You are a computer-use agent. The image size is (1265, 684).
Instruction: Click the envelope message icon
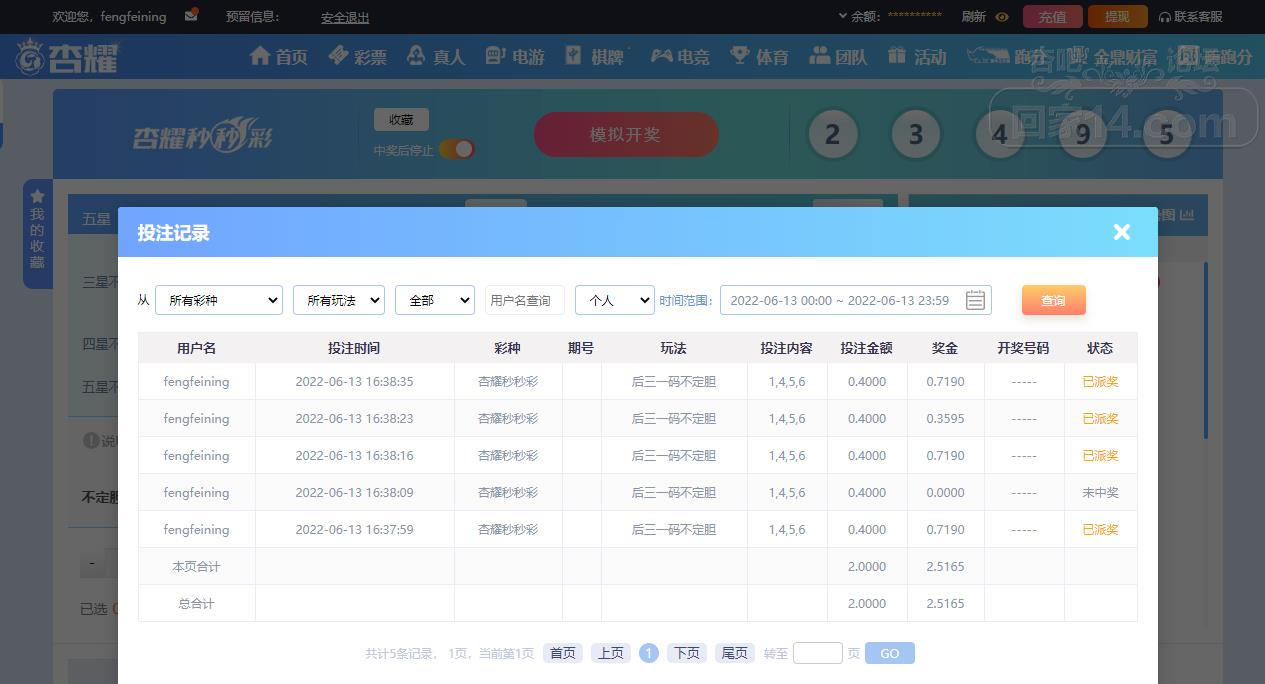tap(191, 16)
